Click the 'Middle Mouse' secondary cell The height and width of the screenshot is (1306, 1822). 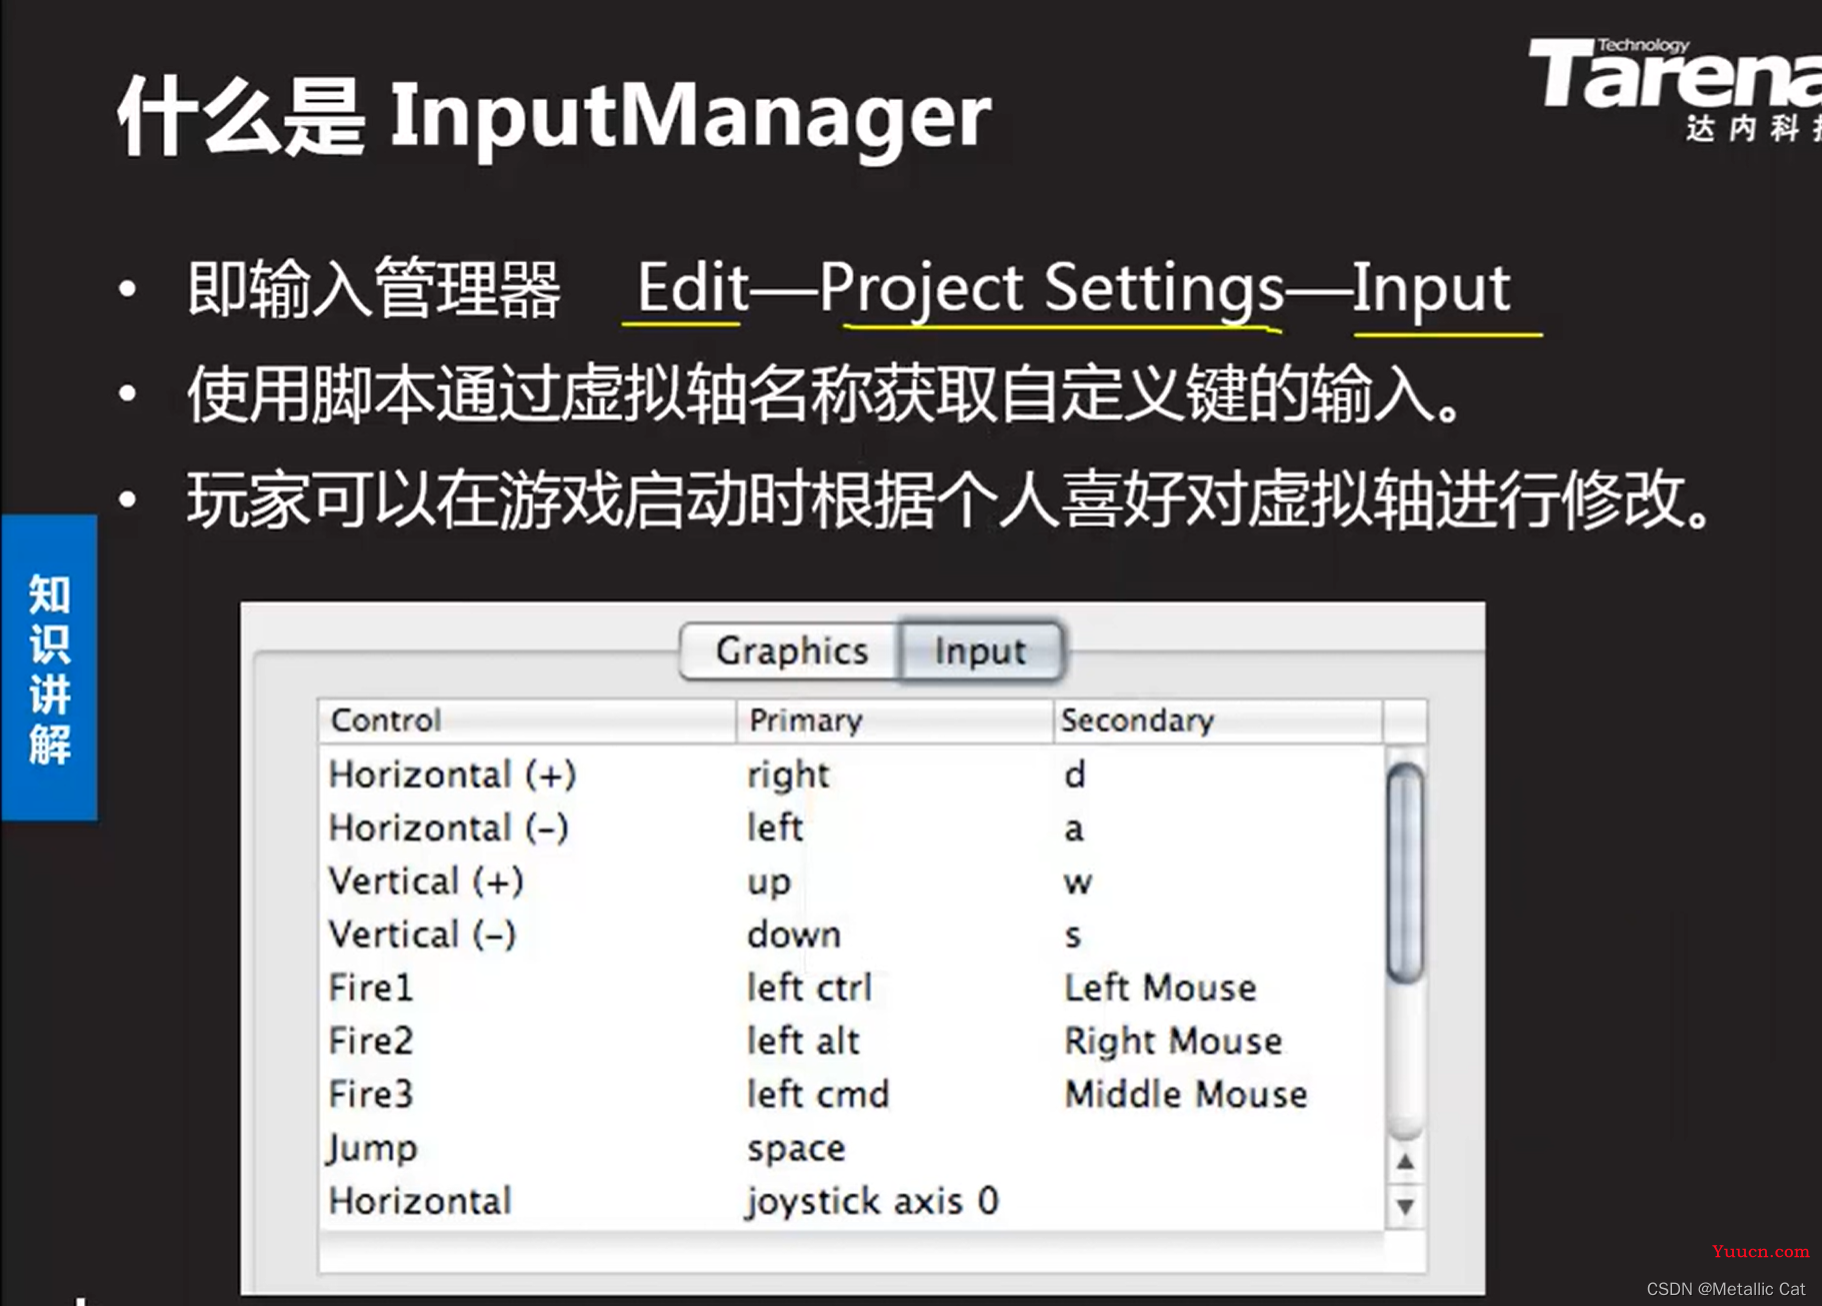click(x=1186, y=1094)
